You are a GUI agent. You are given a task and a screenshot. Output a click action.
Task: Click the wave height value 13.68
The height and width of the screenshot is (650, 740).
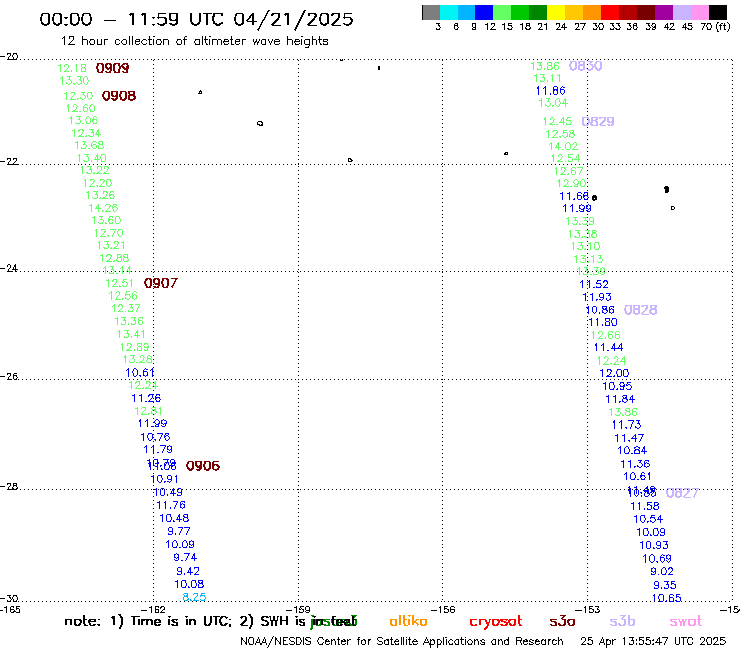coord(89,145)
